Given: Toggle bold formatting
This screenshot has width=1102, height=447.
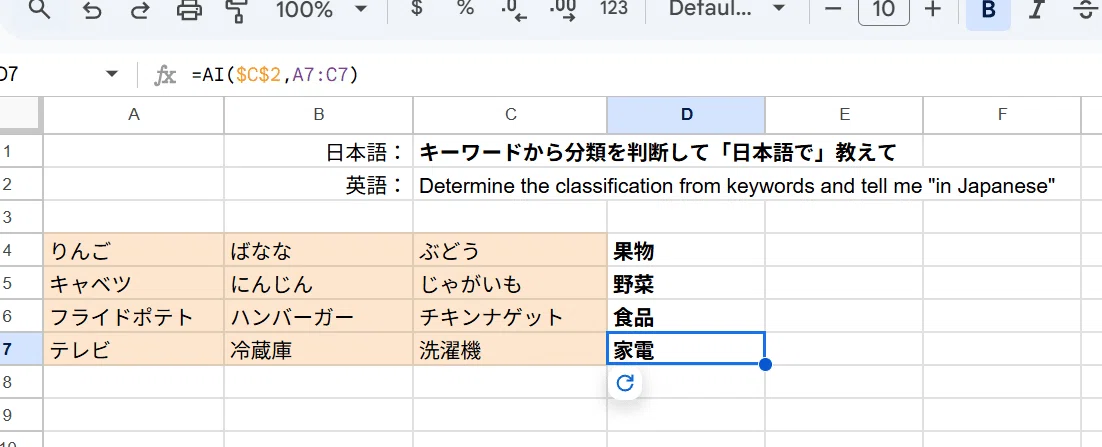Looking at the screenshot, I should pyautogui.click(x=988, y=10).
